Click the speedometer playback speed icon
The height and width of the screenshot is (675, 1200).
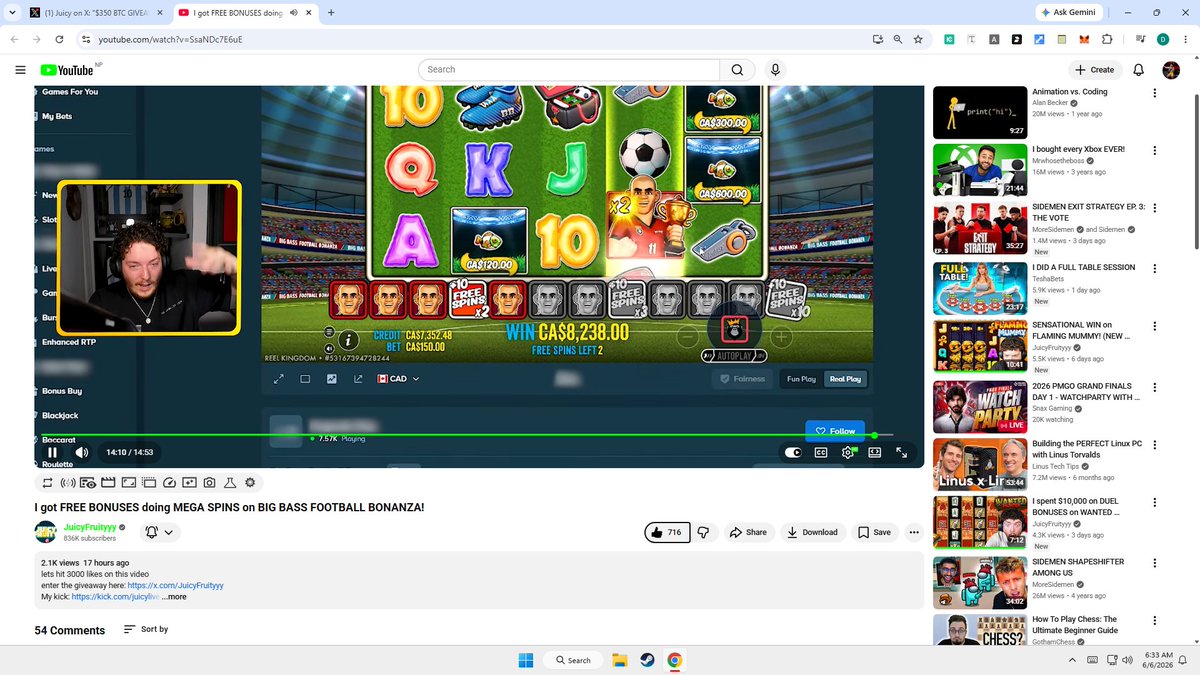[169, 482]
